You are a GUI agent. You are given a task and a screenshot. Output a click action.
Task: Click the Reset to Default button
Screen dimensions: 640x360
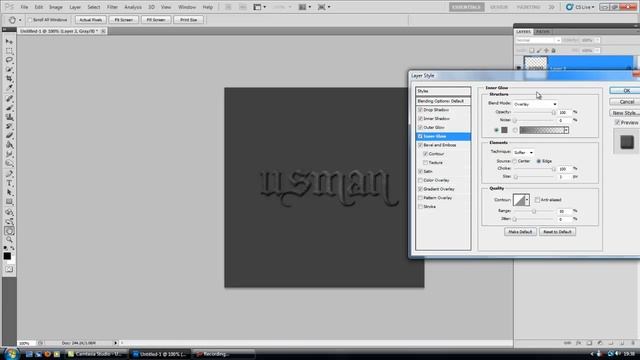tap(557, 232)
